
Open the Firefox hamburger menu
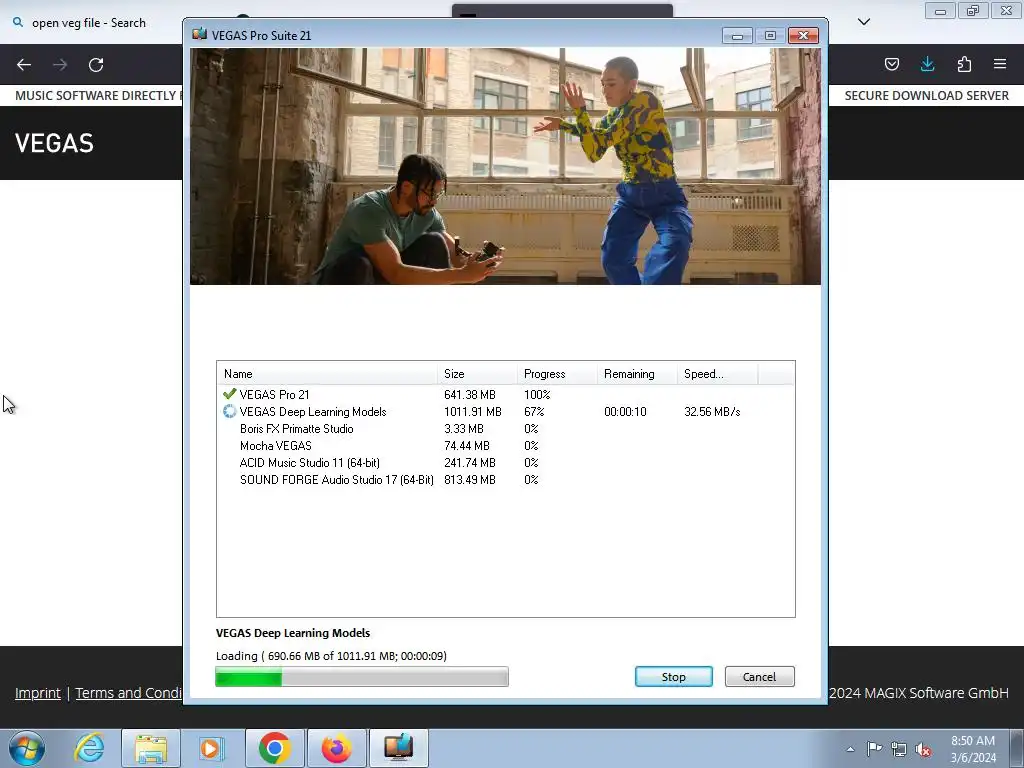pos(1000,64)
